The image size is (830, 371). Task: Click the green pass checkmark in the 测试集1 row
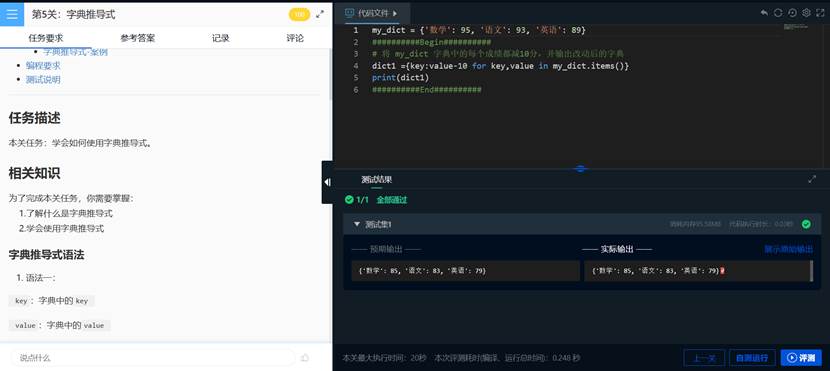coord(806,224)
